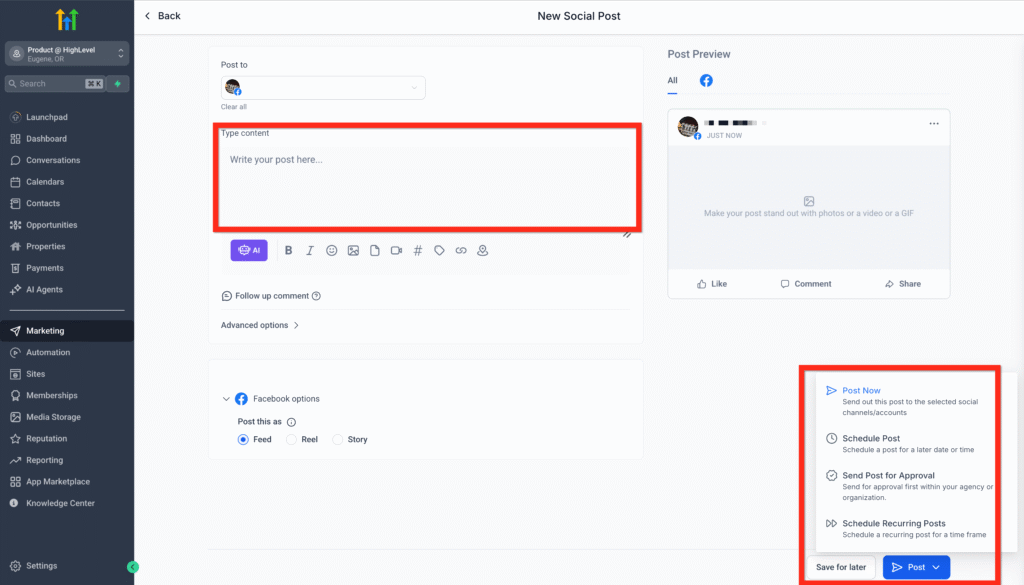
Task: Click Save for later button
Action: (841, 567)
